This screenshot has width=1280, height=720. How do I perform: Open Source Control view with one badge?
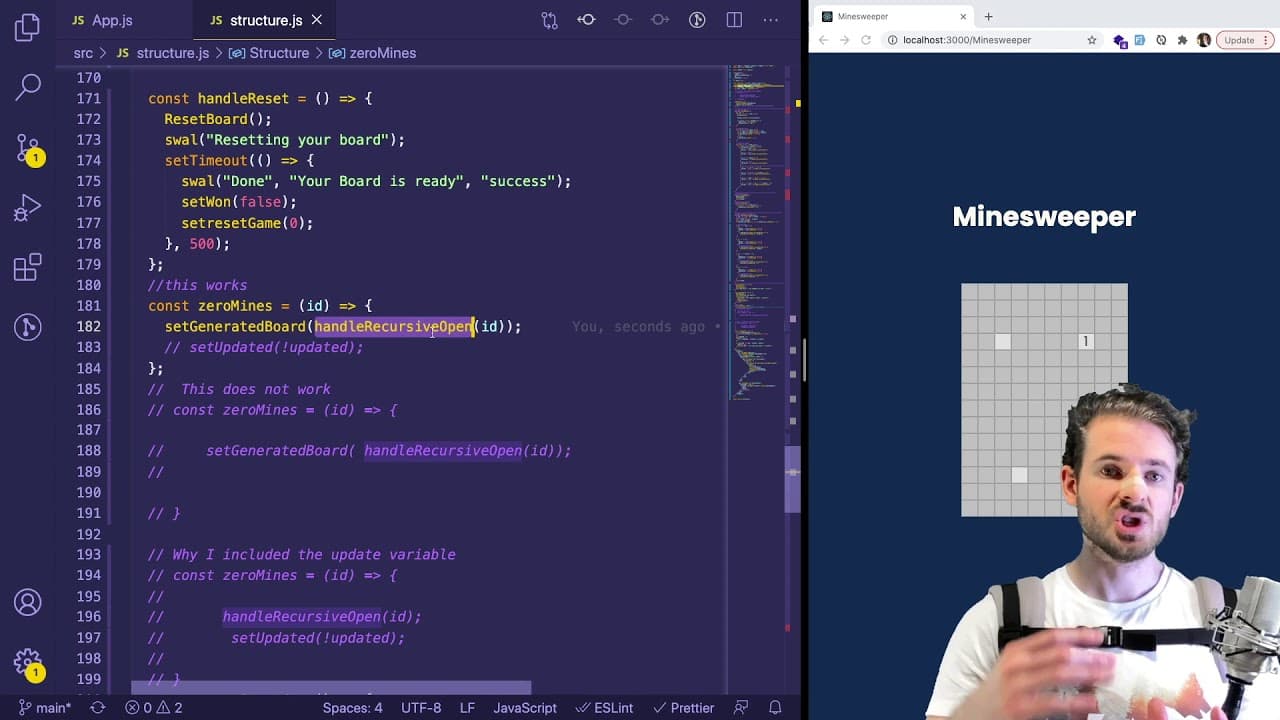[x=28, y=150]
